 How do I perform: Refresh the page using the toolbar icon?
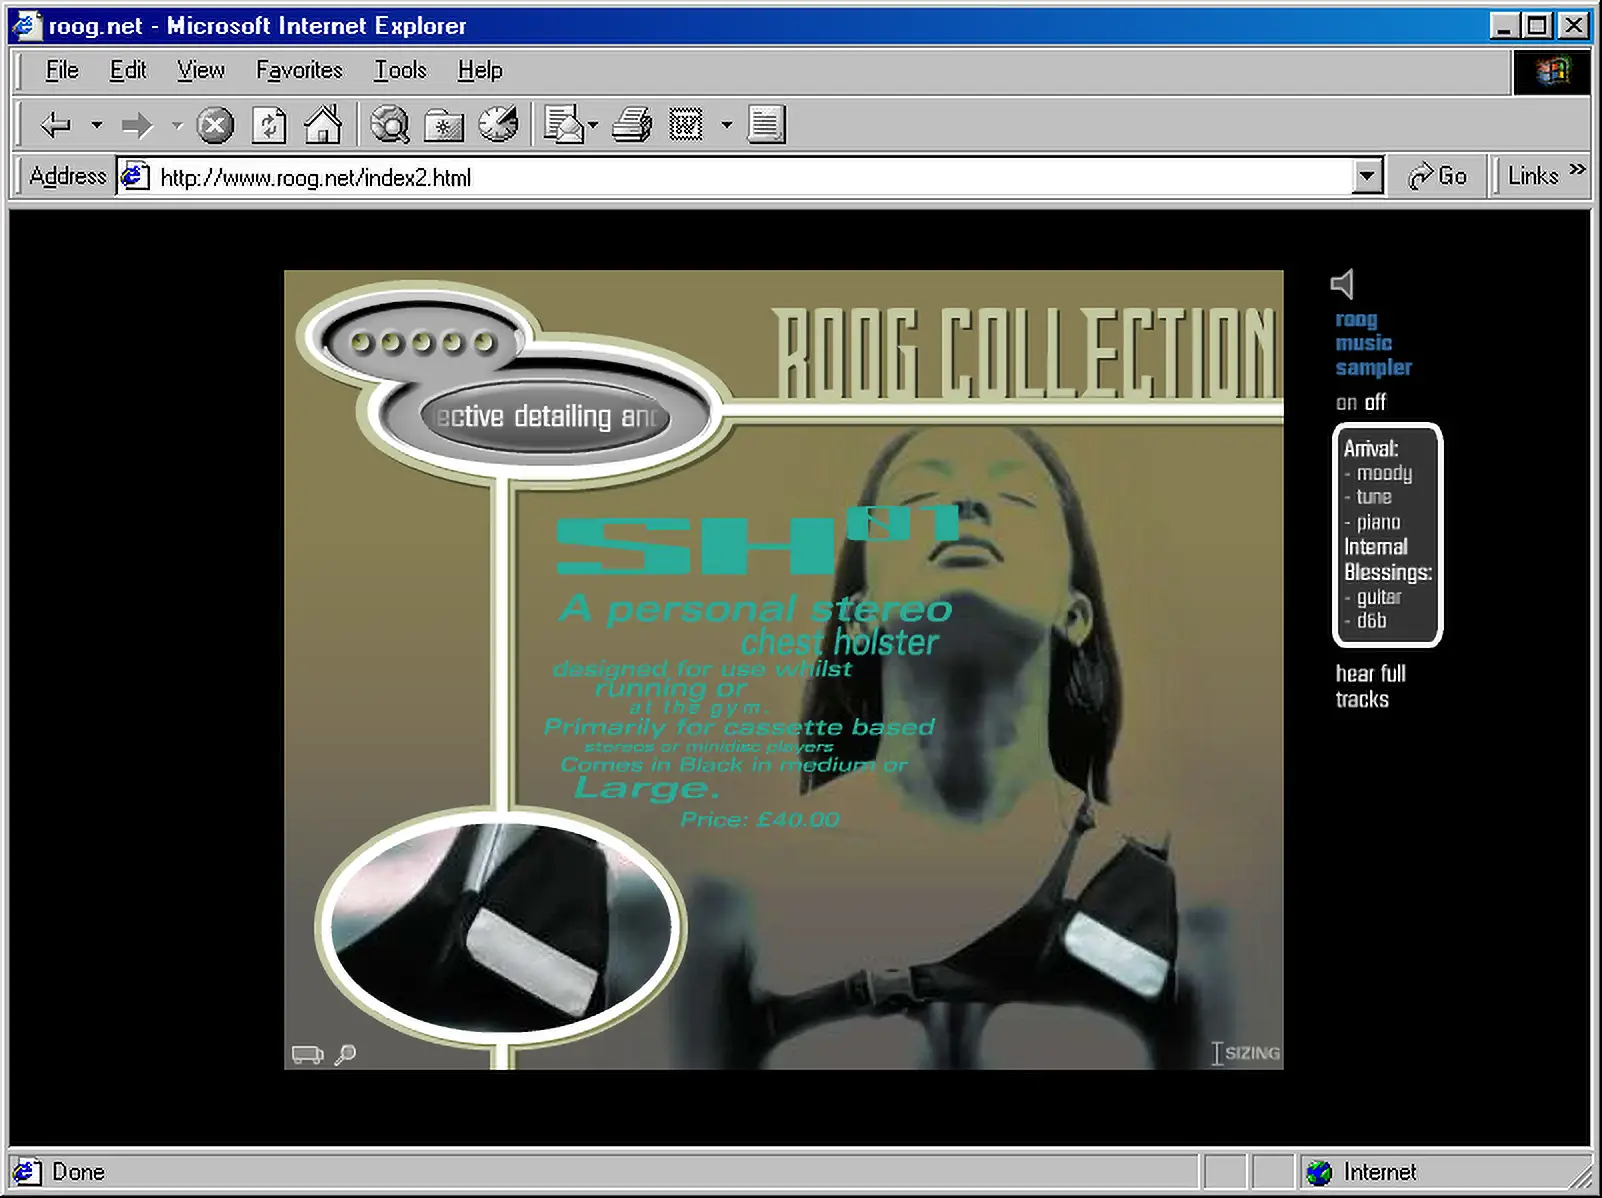pyautogui.click(x=269, y=126)
